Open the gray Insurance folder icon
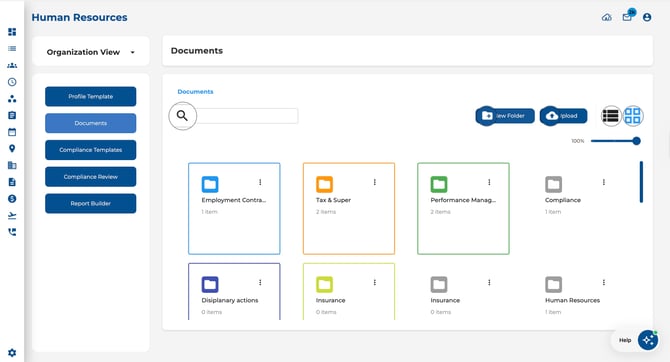Viewport: 670px width, 362px height. 439,285
